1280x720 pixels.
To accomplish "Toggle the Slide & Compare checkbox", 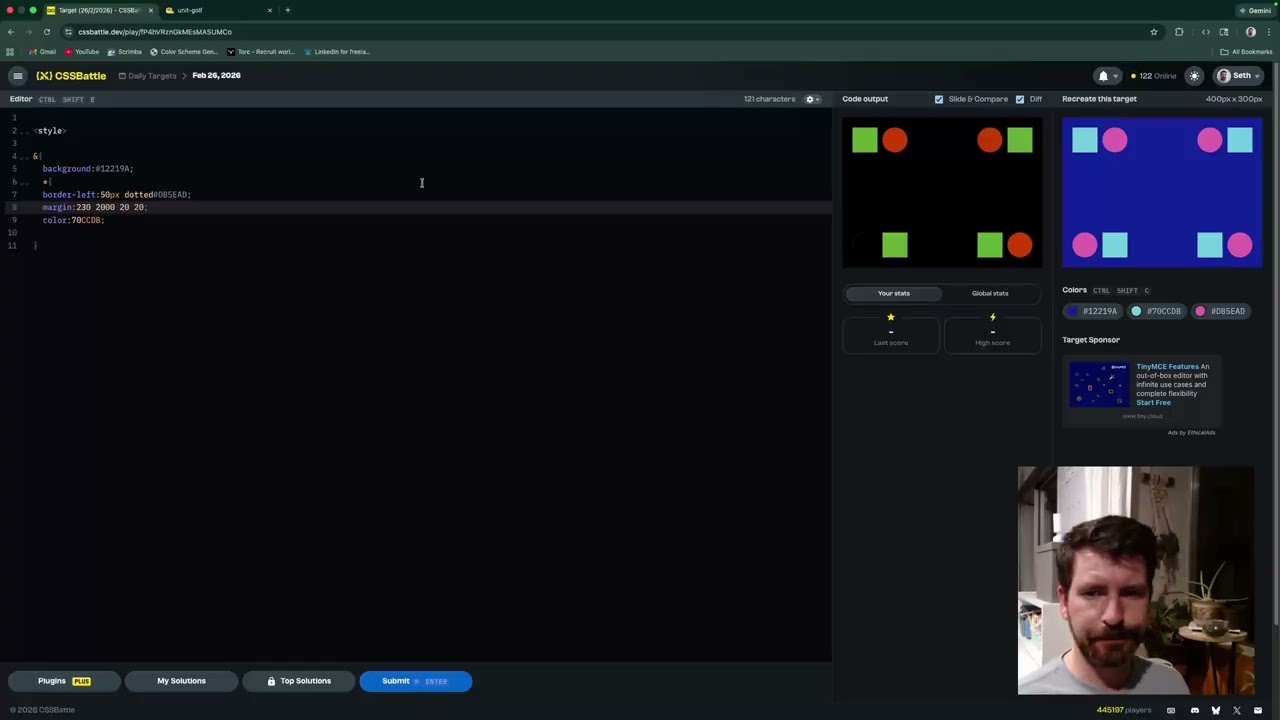I will (x=939, y=99).
